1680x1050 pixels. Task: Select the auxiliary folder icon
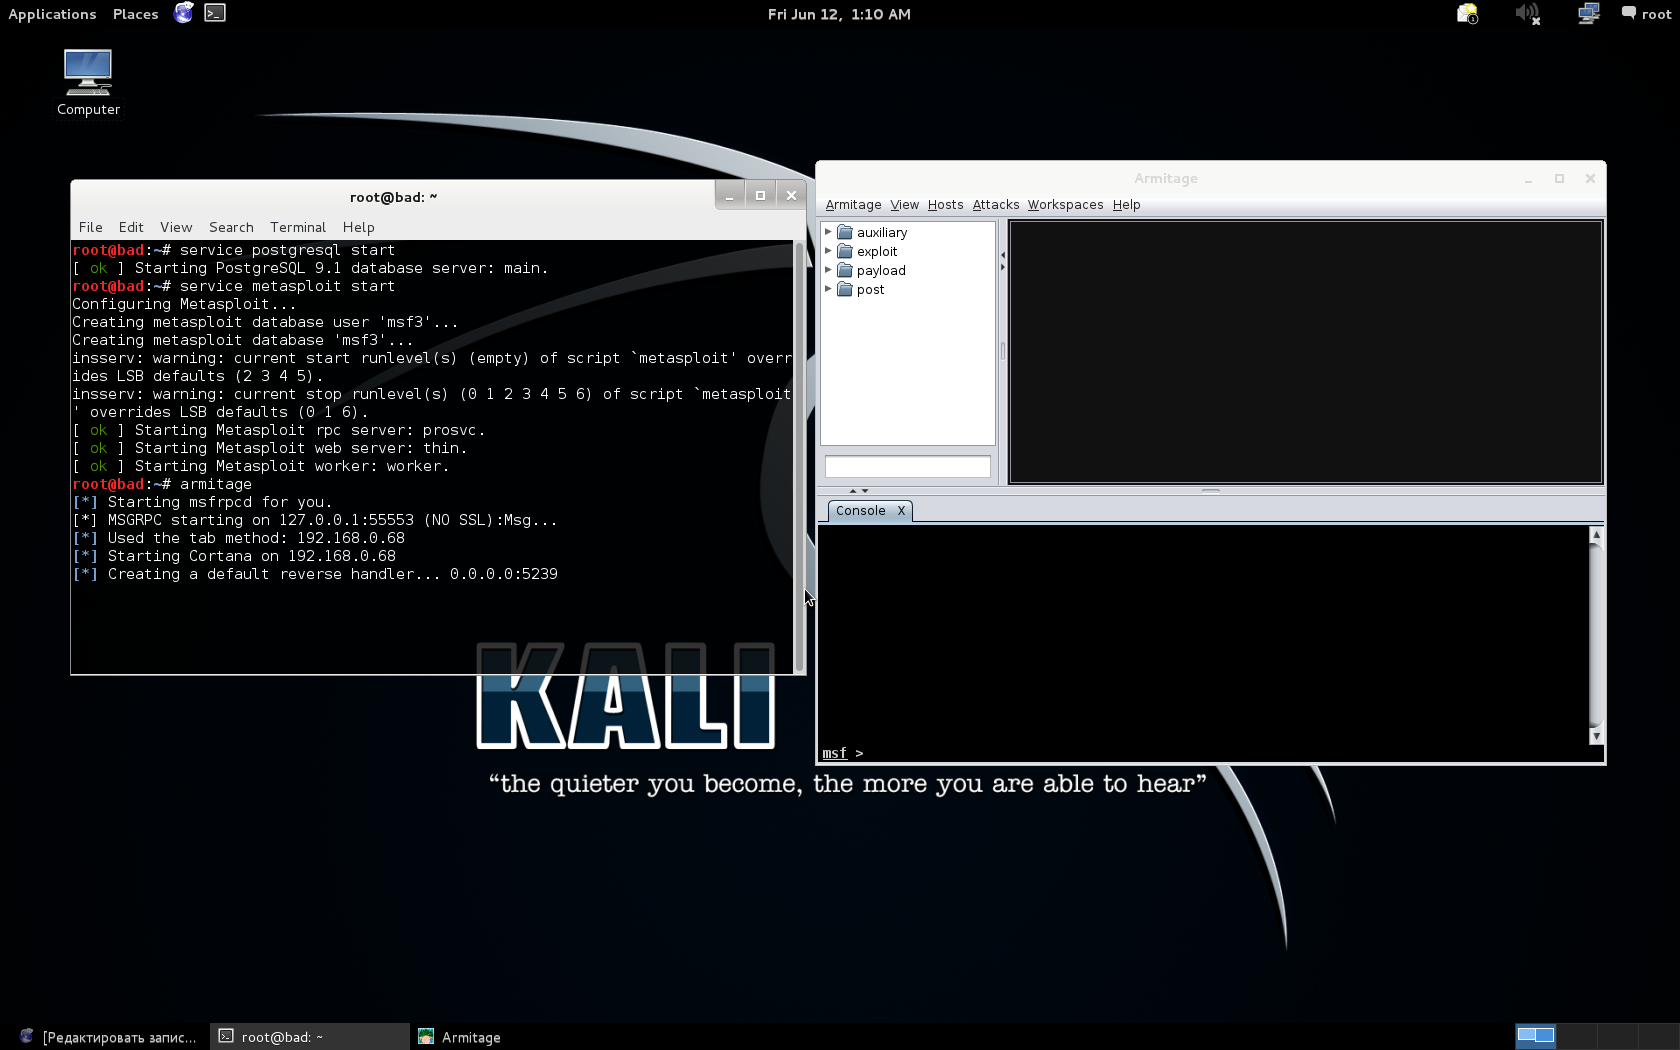point(845,232)
